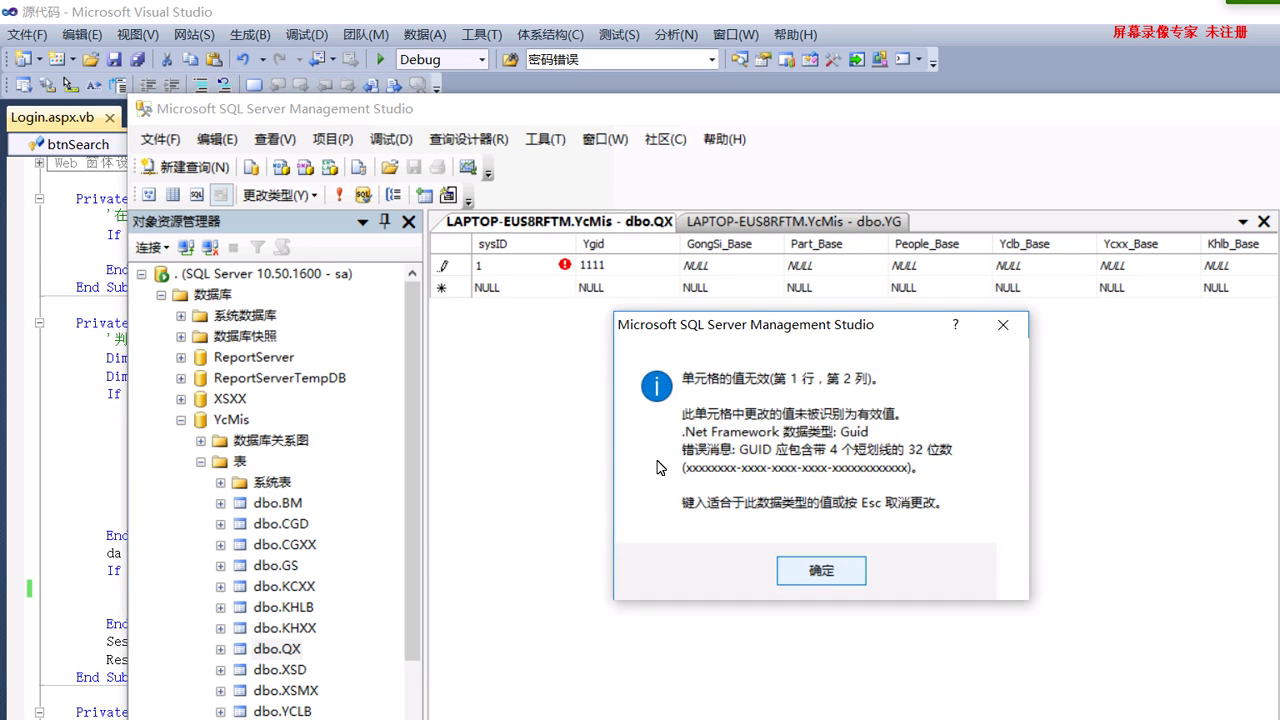The width and height of the screenshot is (1280, 720).
Task: Click the Open File icon in SSMS toolbar
Action: (389, 167)
